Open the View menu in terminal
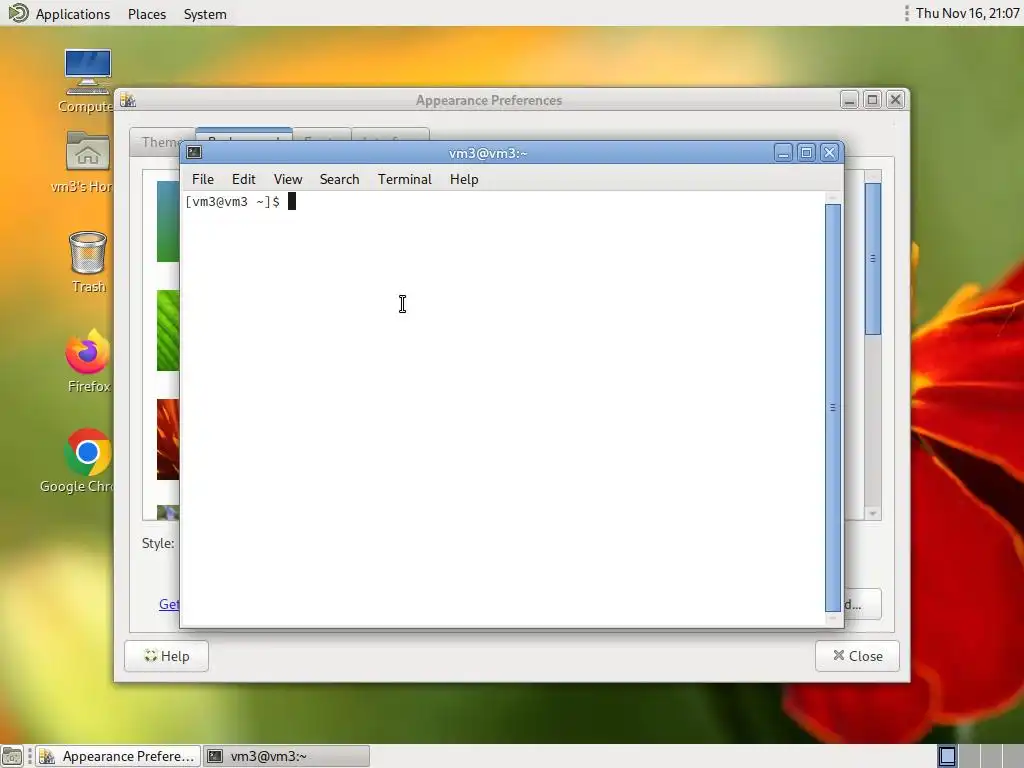Screen dimensions: 1024x768 [288, 179]
